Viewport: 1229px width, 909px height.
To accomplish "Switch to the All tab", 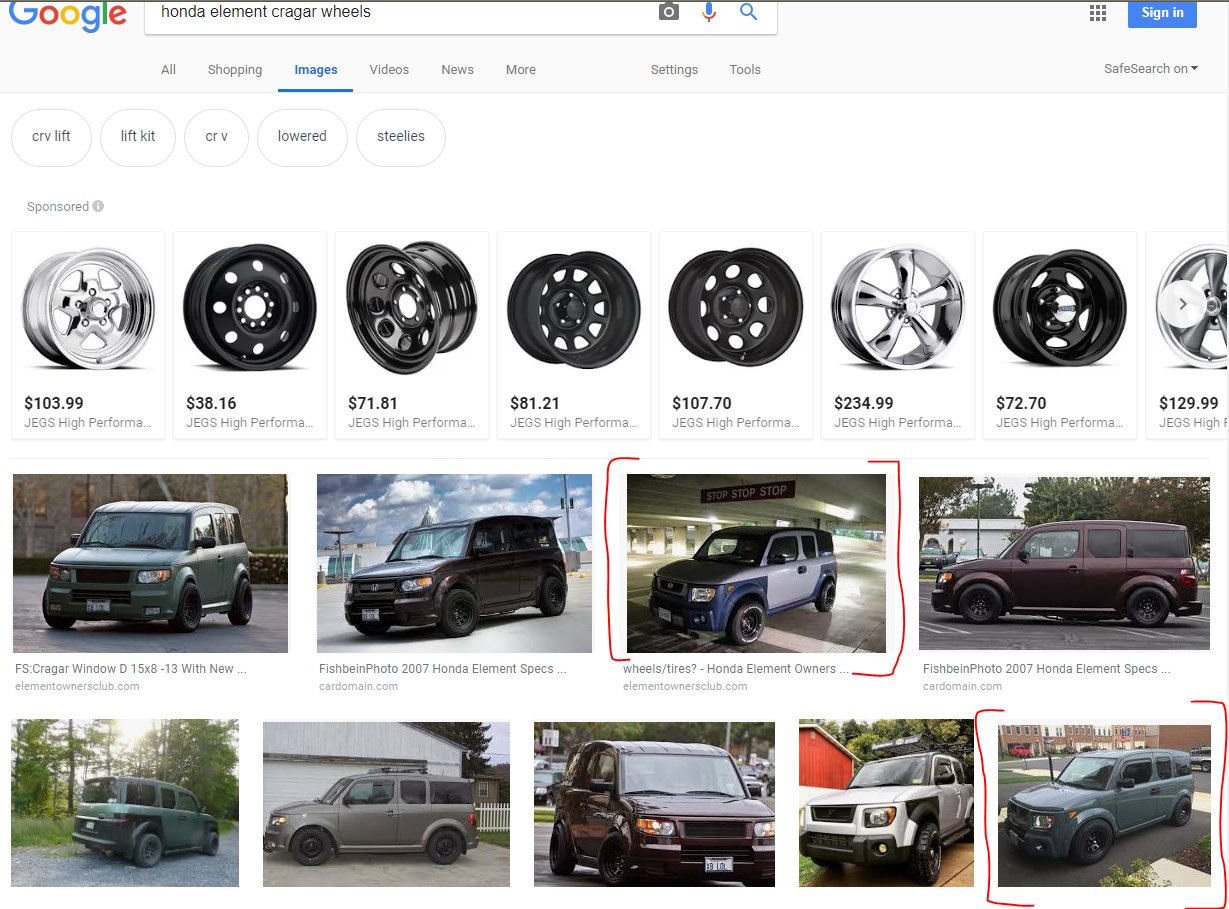I will pyautogui.click(x=168, y=70).
